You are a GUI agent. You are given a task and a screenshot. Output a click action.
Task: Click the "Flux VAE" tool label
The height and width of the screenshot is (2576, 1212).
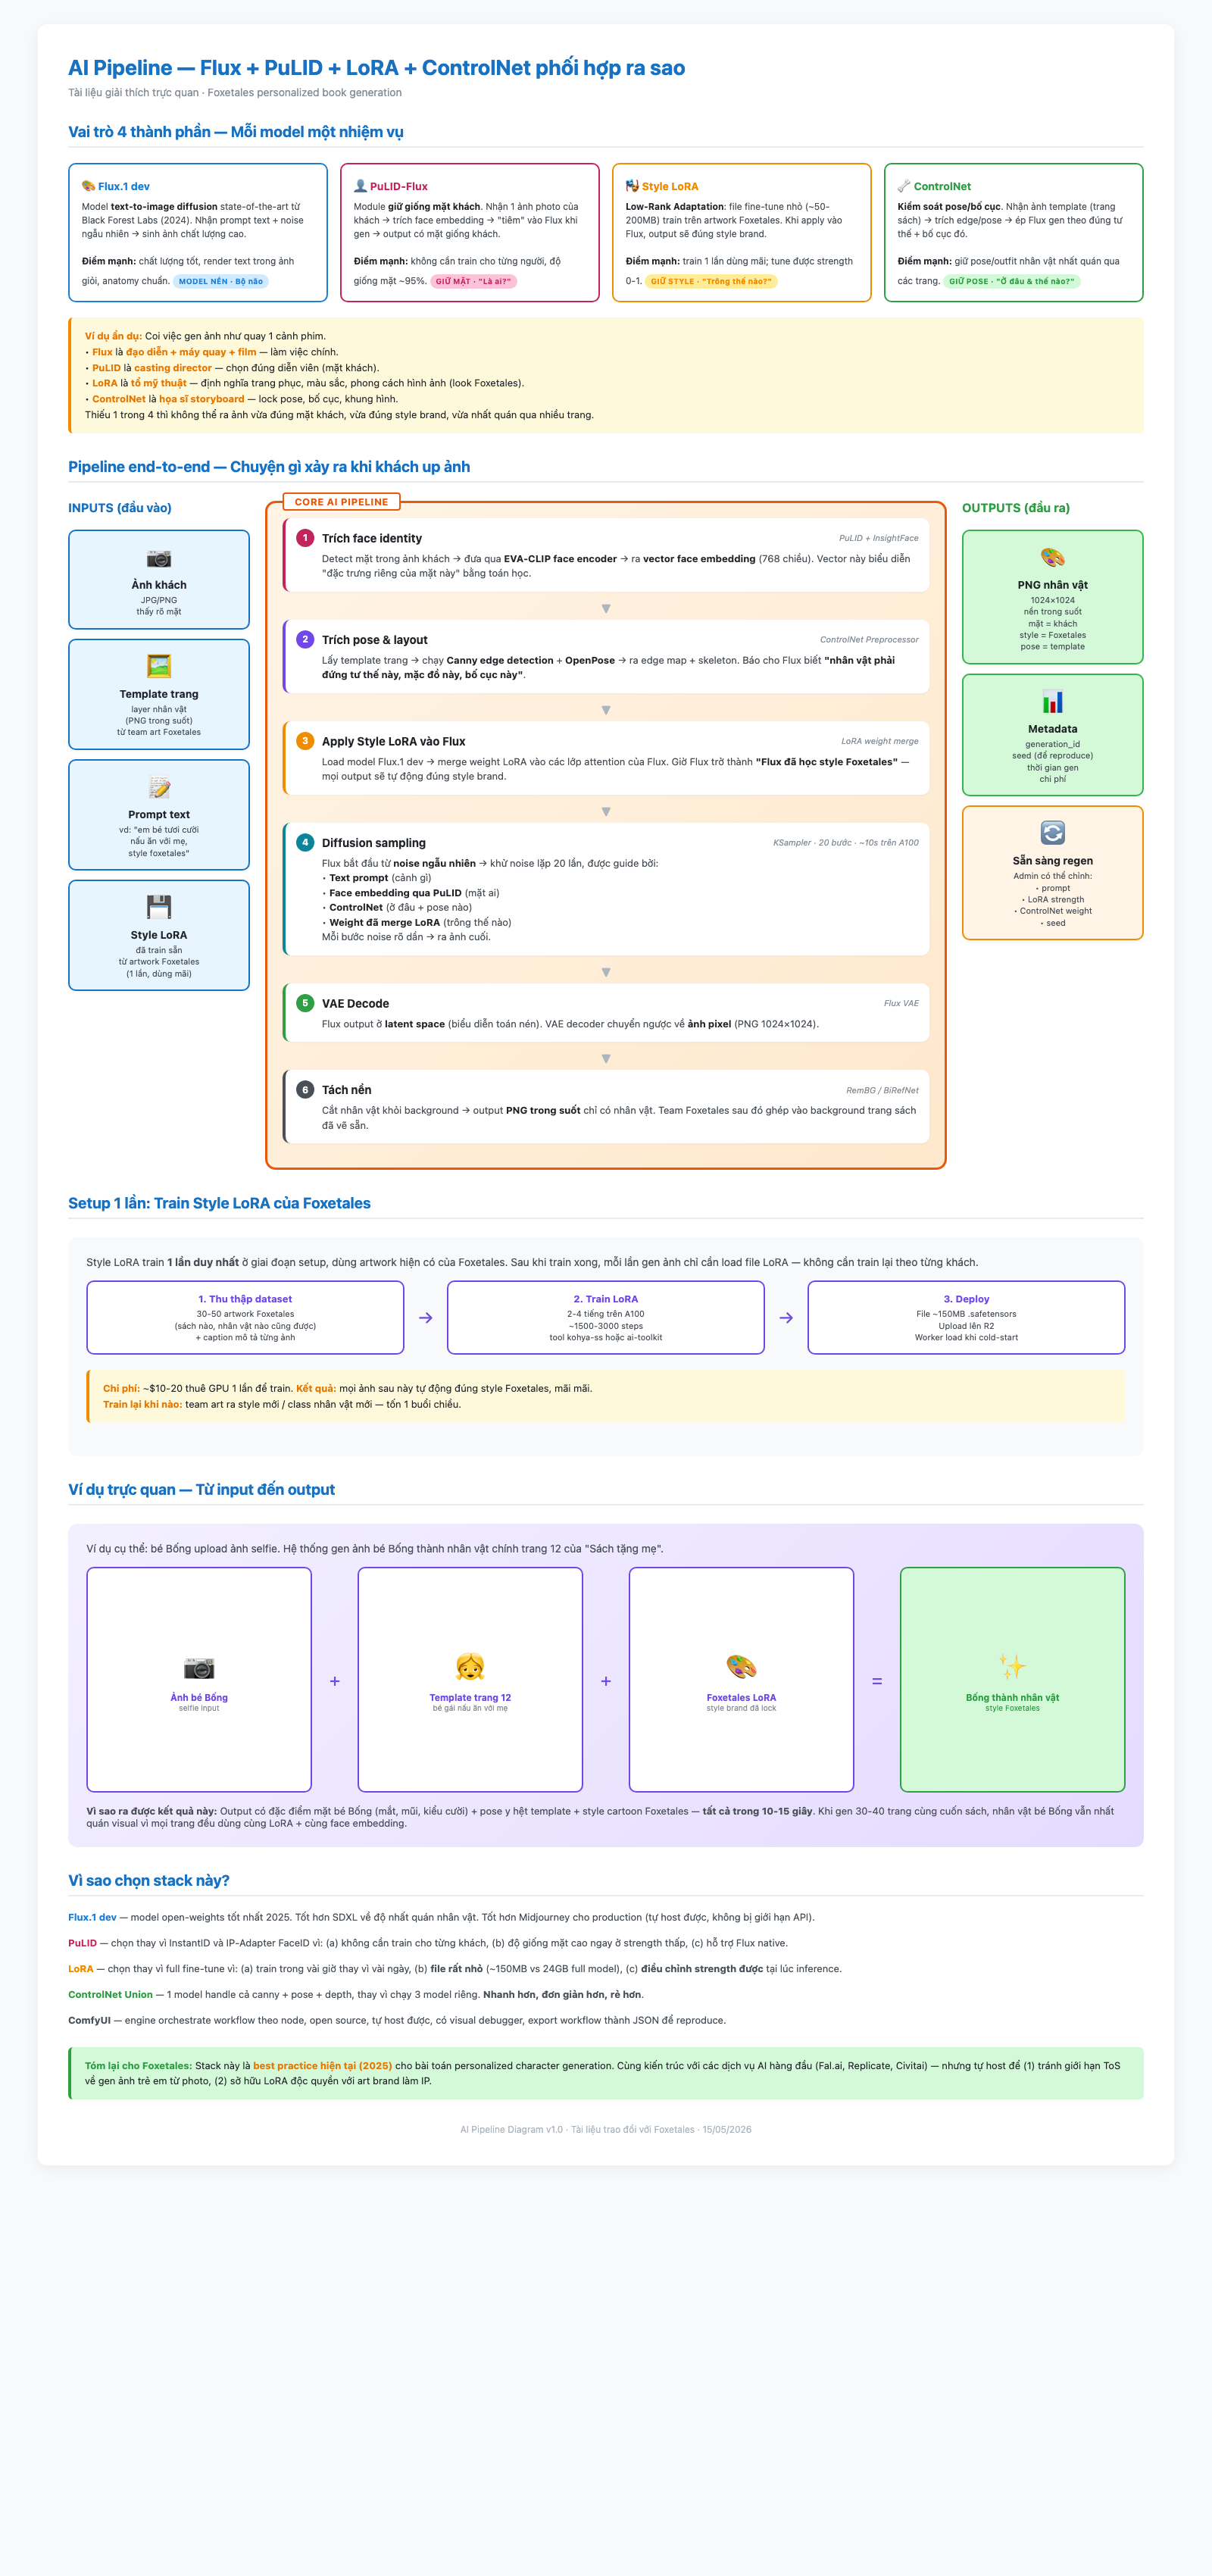pos(901,1003)
